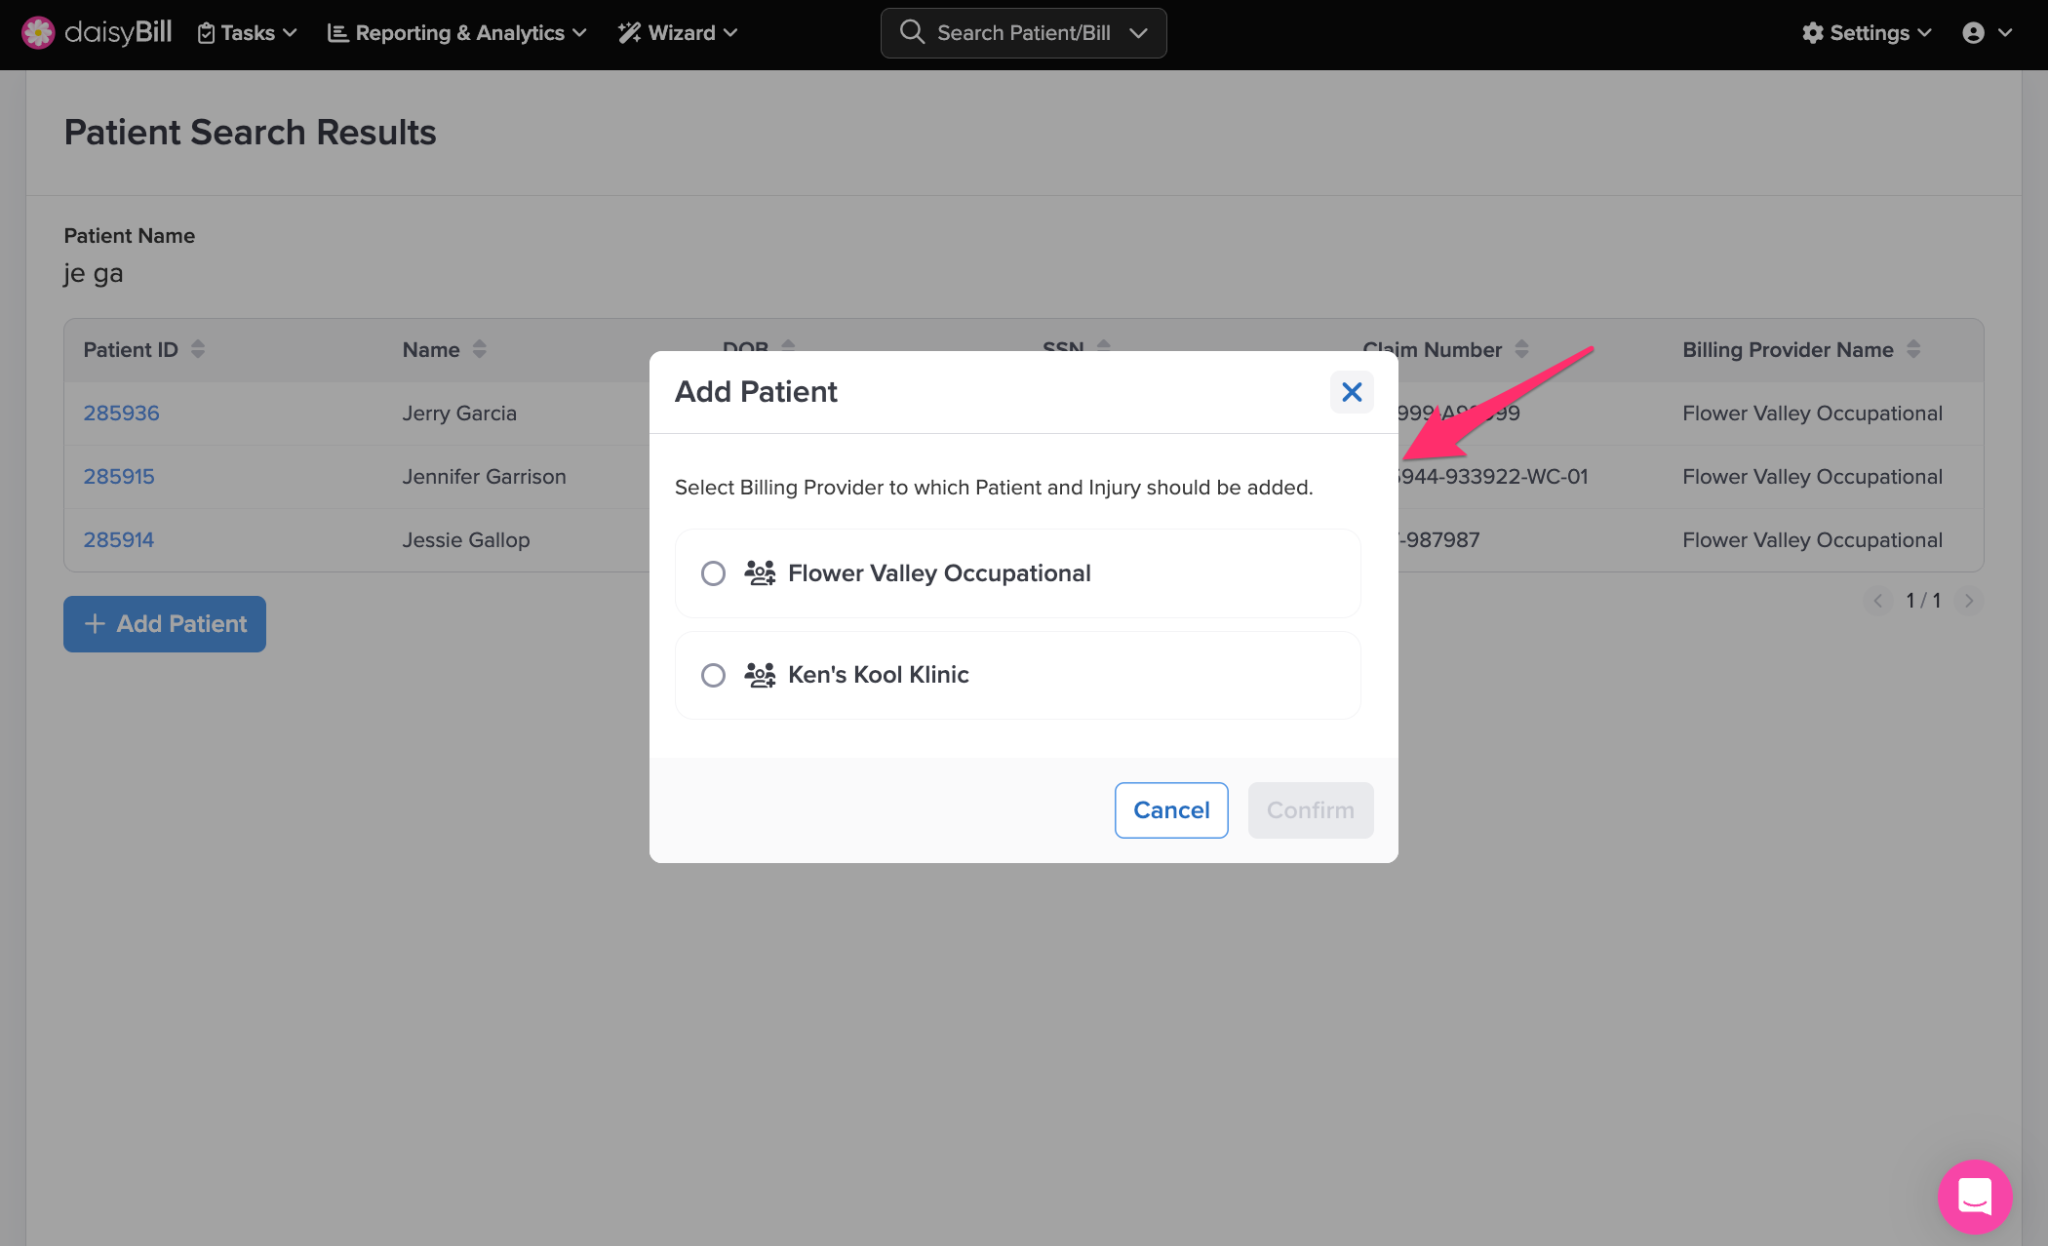Expand Reporting & Analytics menu
This screenshot has width=2048, height=1246.
pos(457,33)
